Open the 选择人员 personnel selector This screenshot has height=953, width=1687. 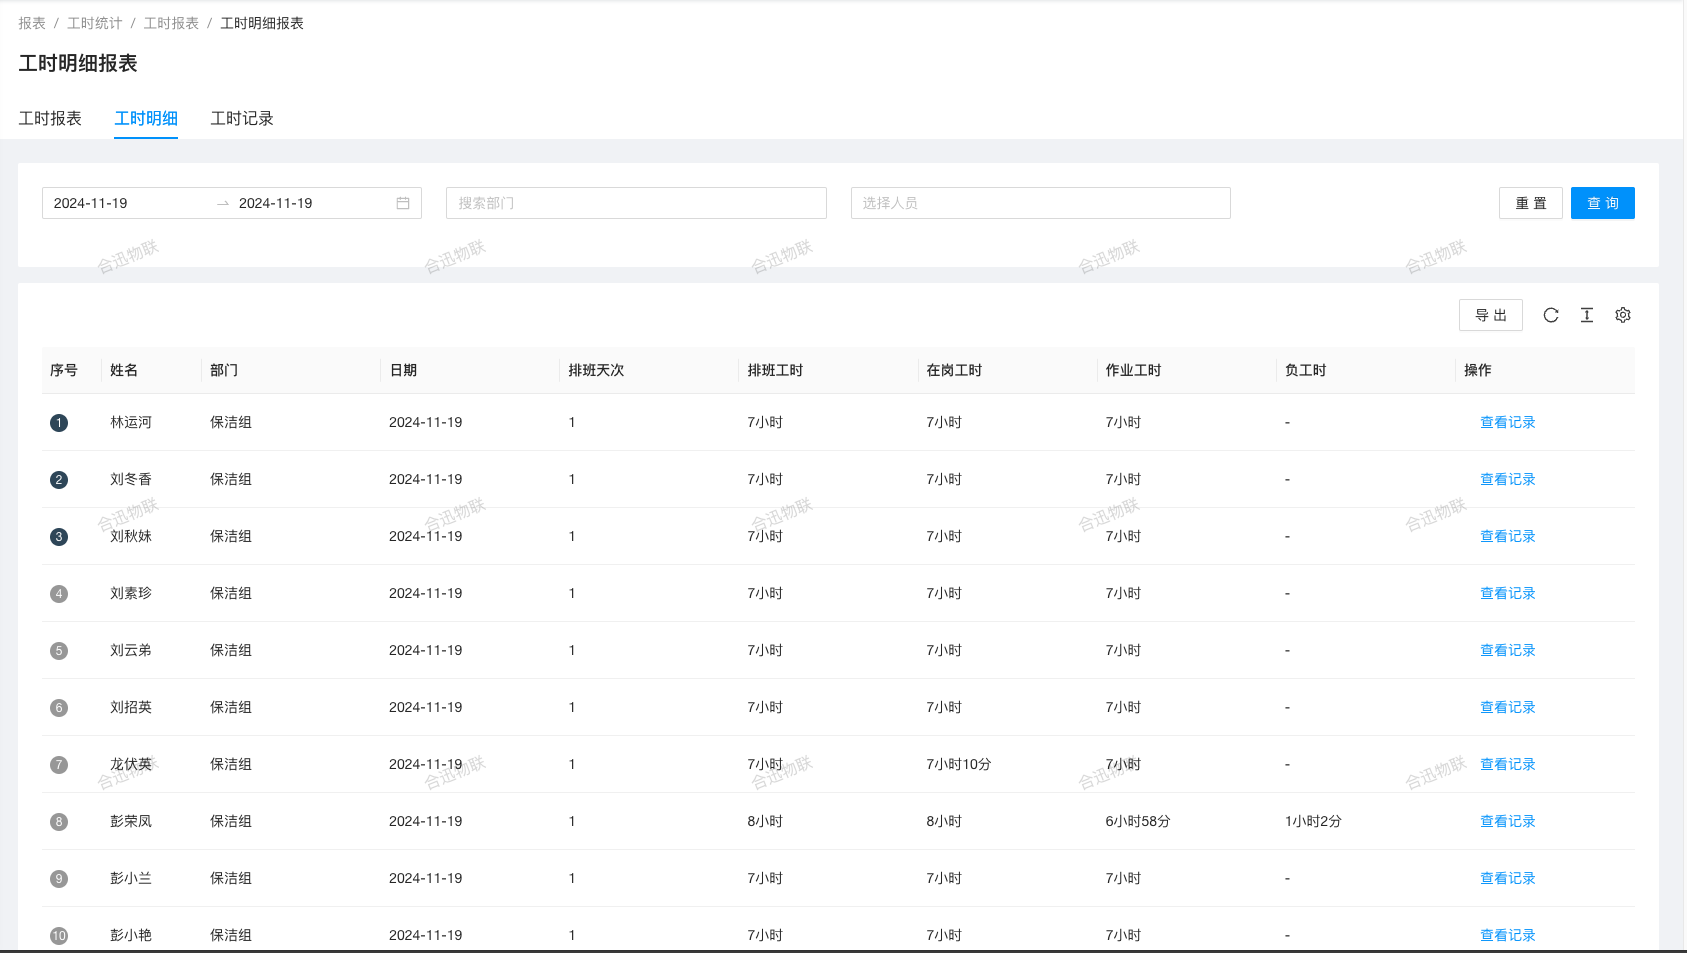pos(1040,203)
